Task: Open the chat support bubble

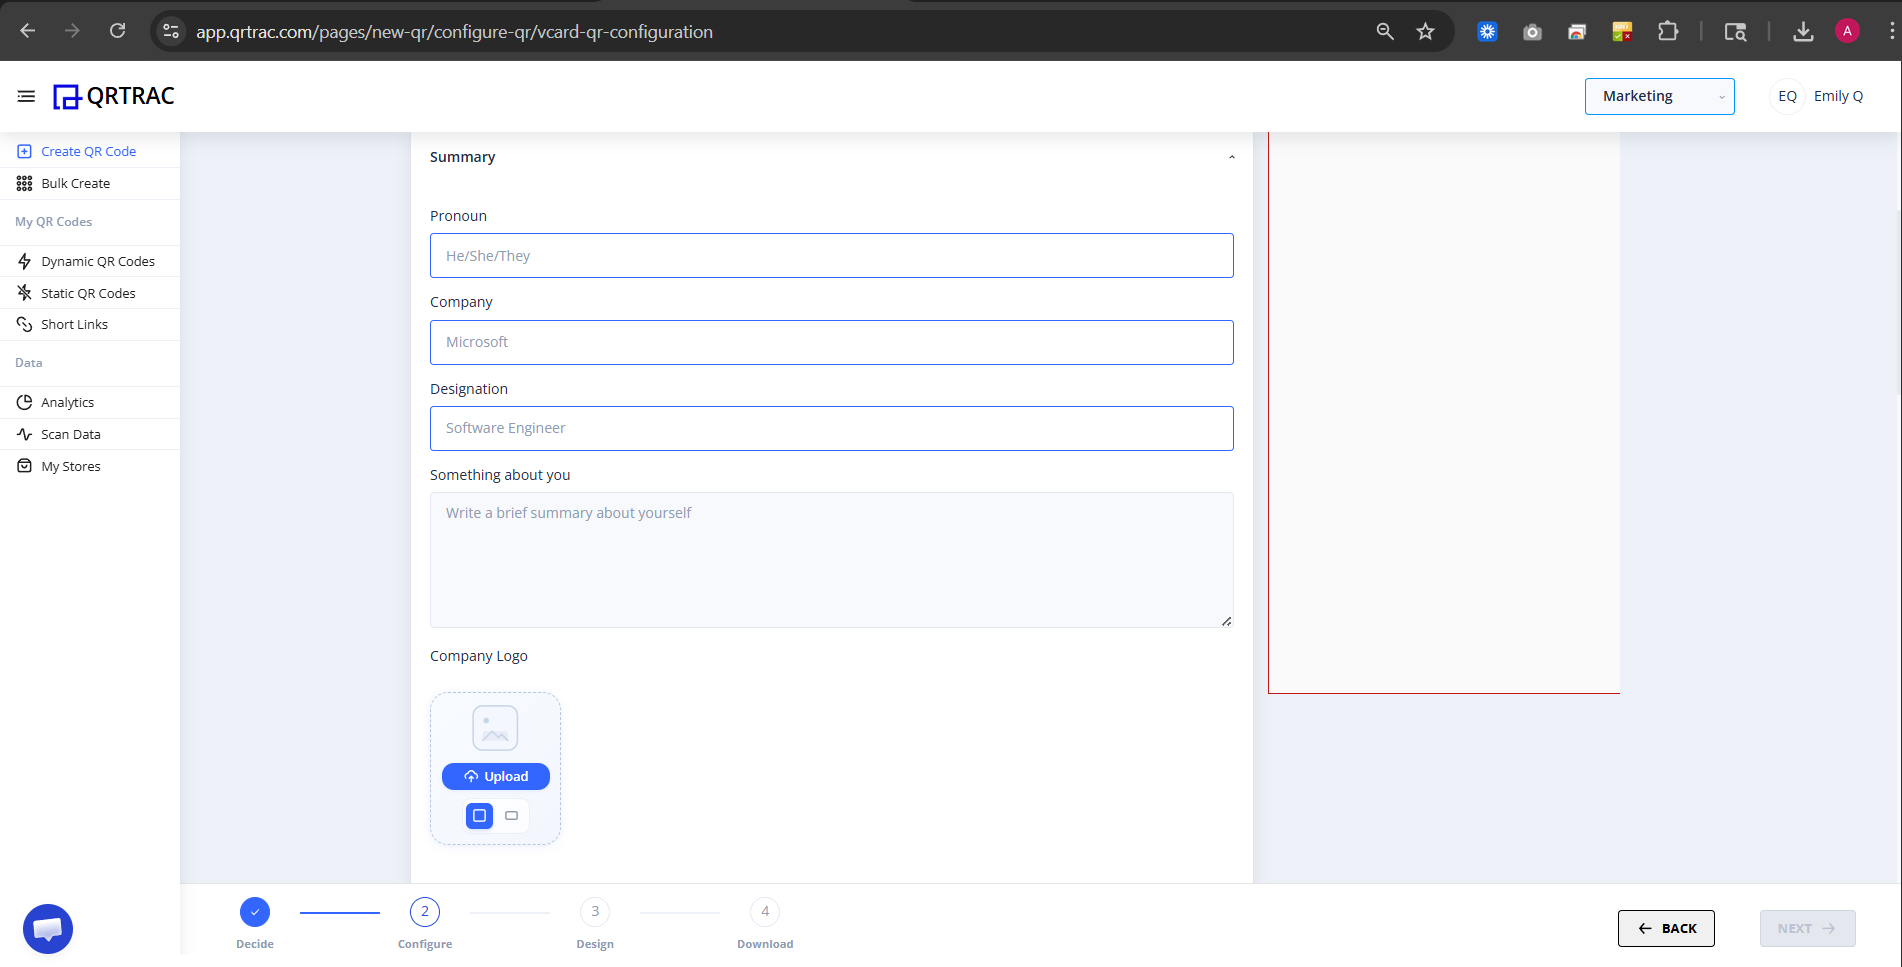Action: (47, 928)
